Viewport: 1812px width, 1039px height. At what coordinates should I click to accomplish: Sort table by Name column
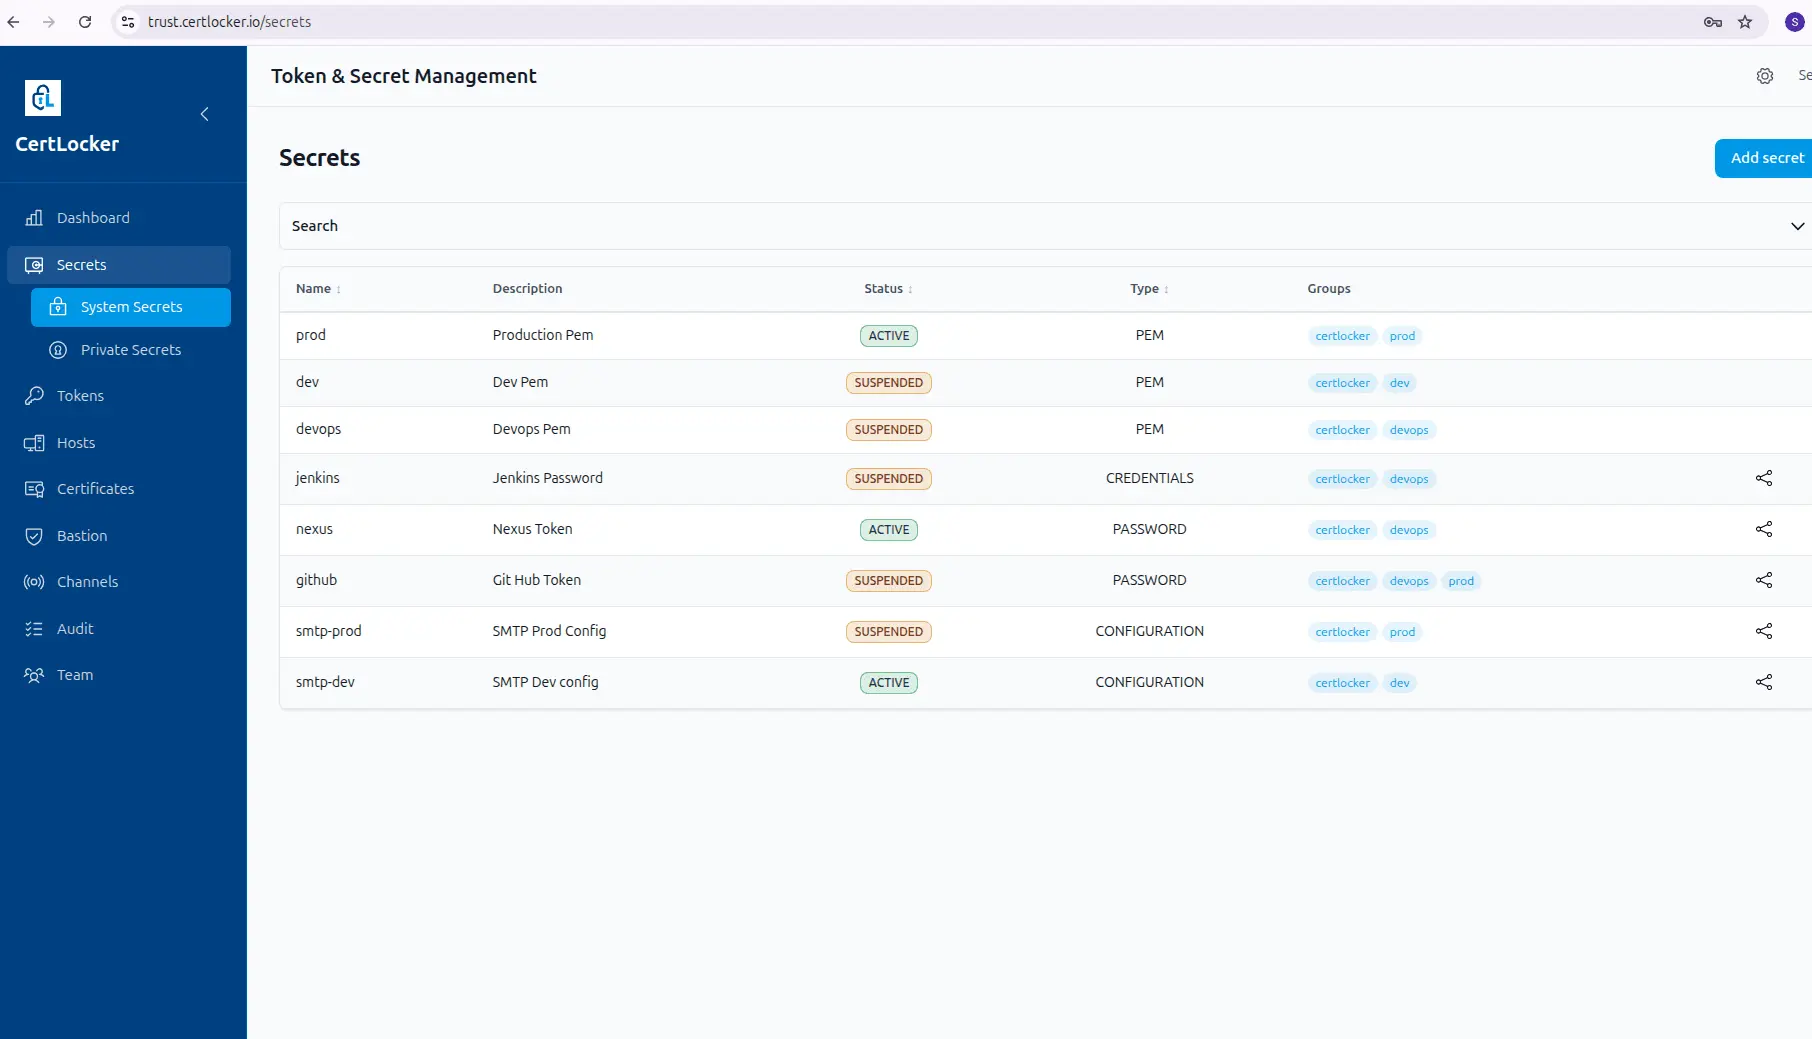318,289
